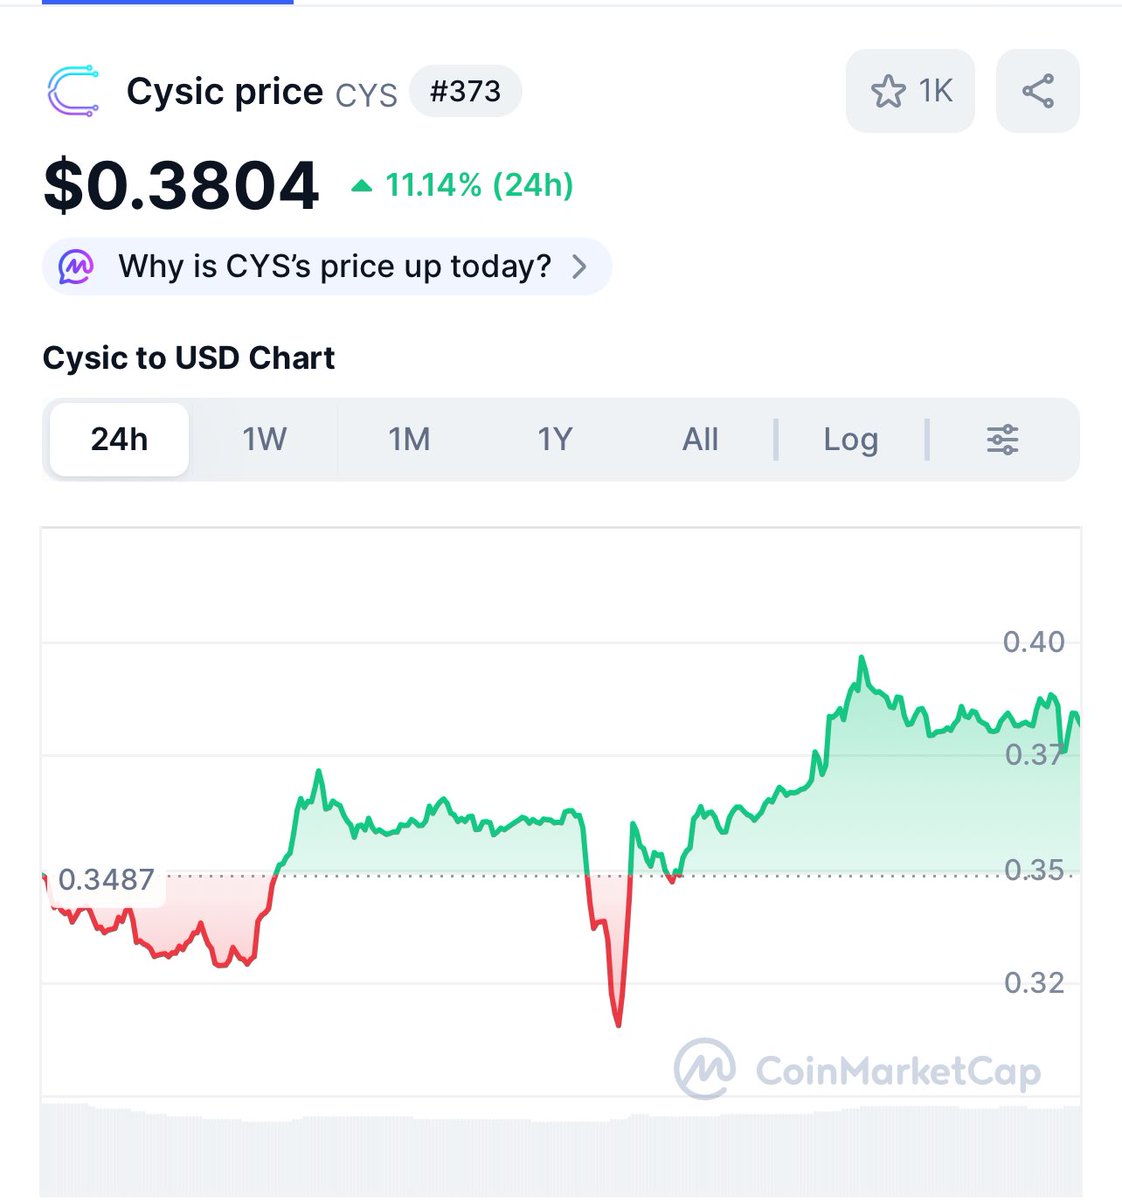This screenshot has width=1122, height=1200.
Task: Toggle the Log scale option
Action: 850,440
